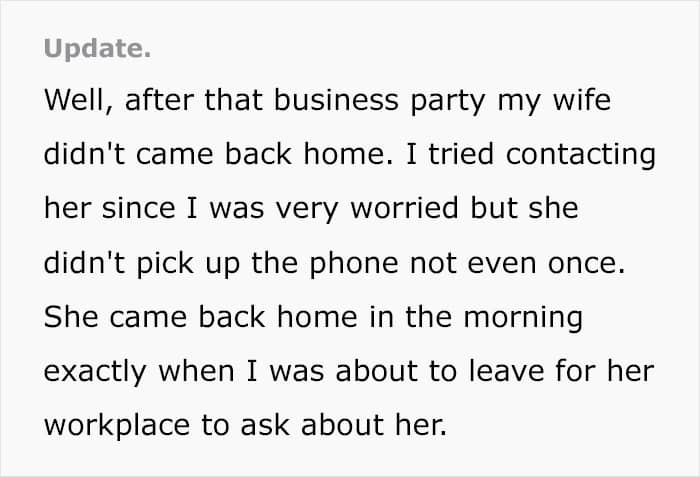Click the phrase "didn't came back home."
Viewport: 700px width, 477px height.
pyautogui.click(x=219, y=154)
